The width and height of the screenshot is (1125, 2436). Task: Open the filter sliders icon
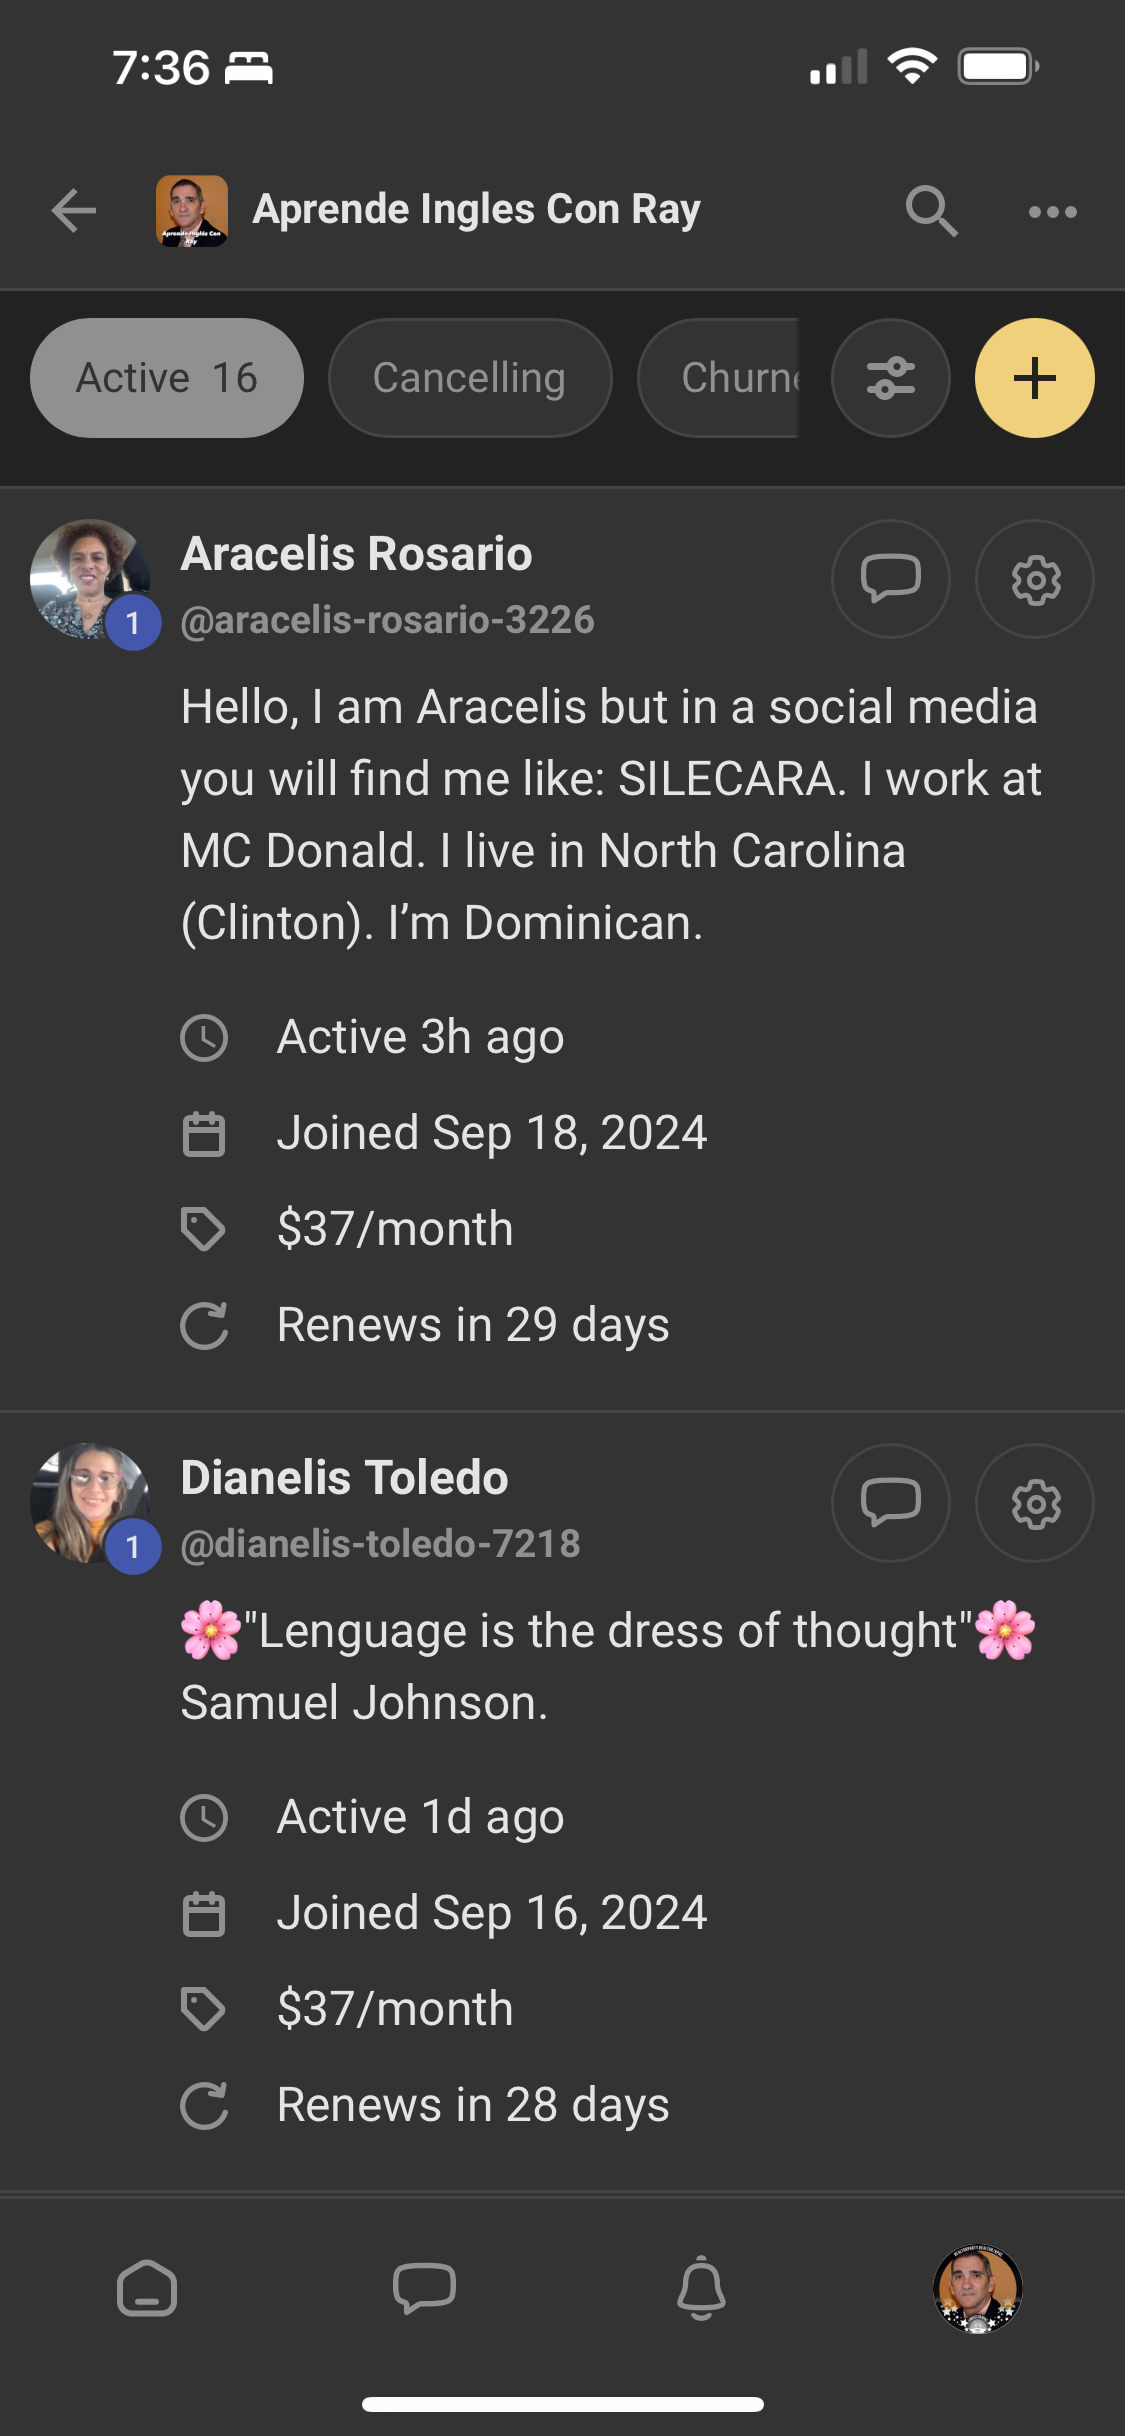890,378
